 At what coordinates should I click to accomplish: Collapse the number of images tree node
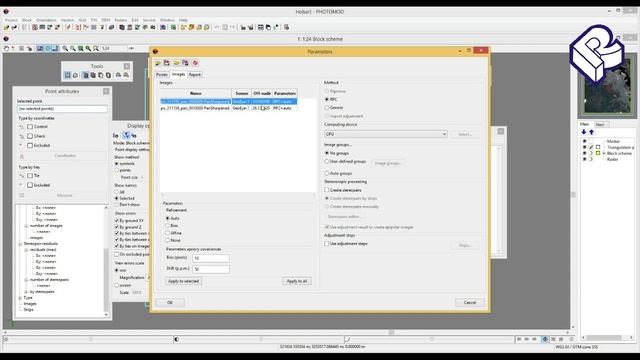27,226
